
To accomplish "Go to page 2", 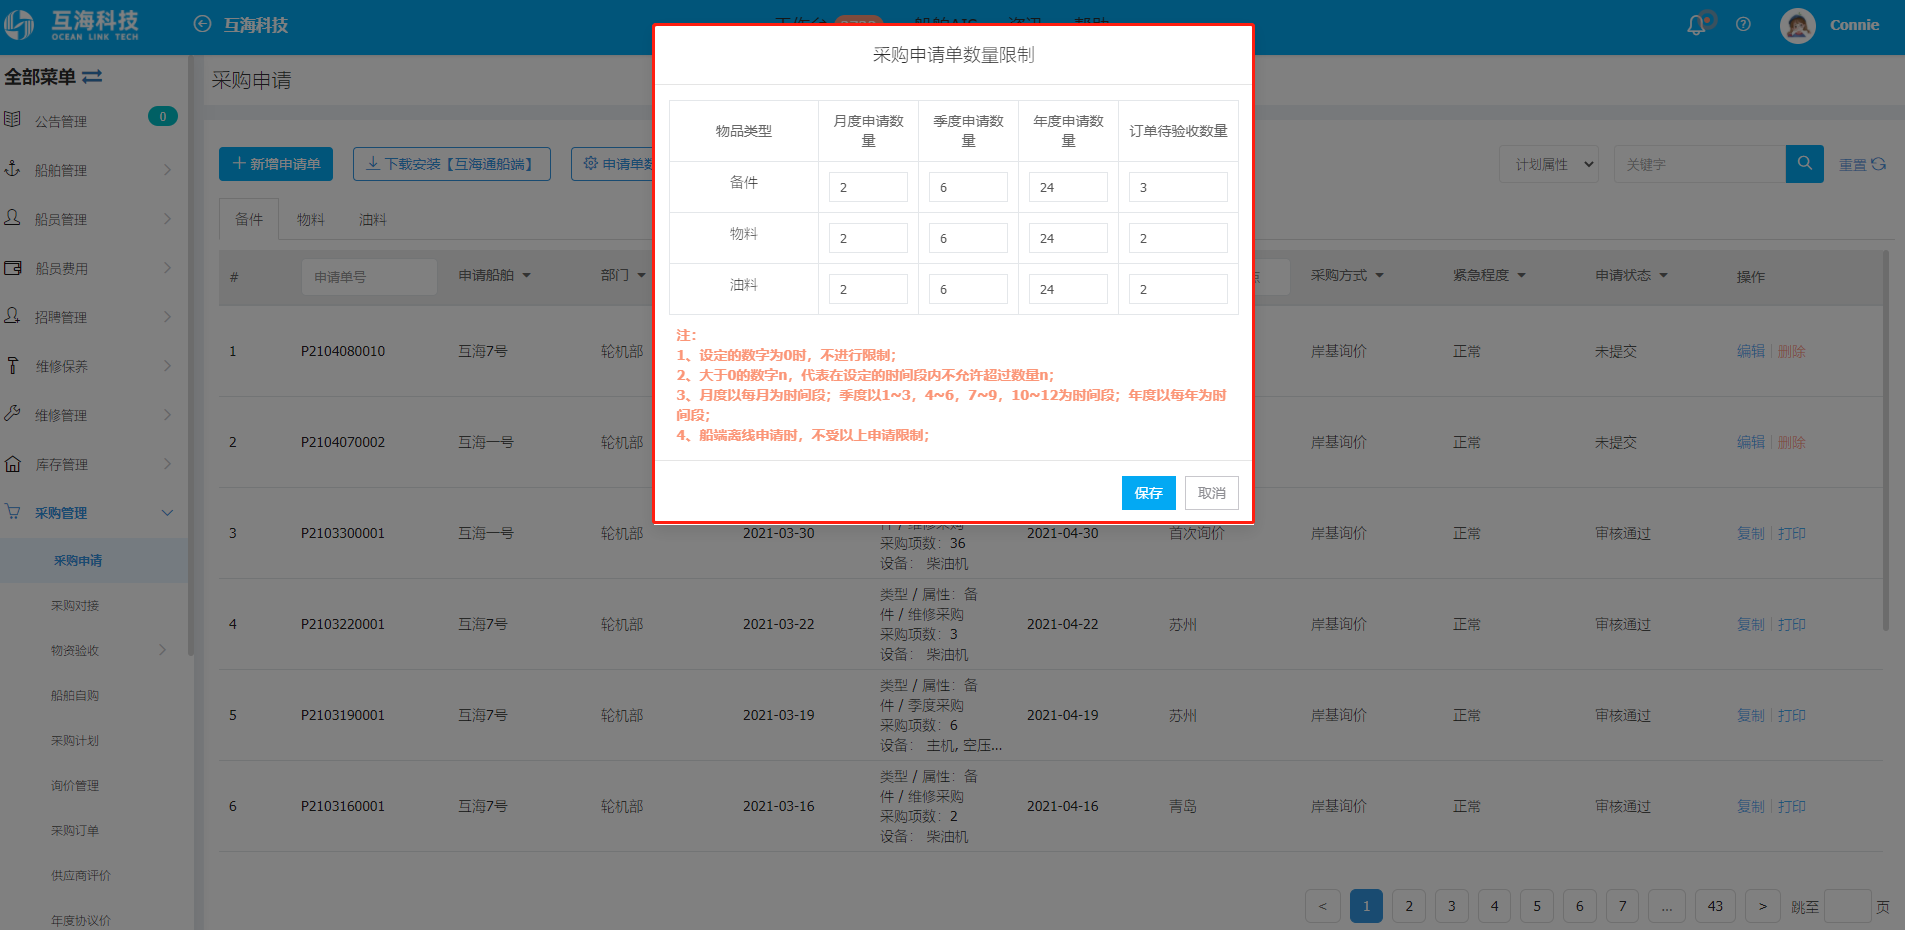I will click(1409, 906).
